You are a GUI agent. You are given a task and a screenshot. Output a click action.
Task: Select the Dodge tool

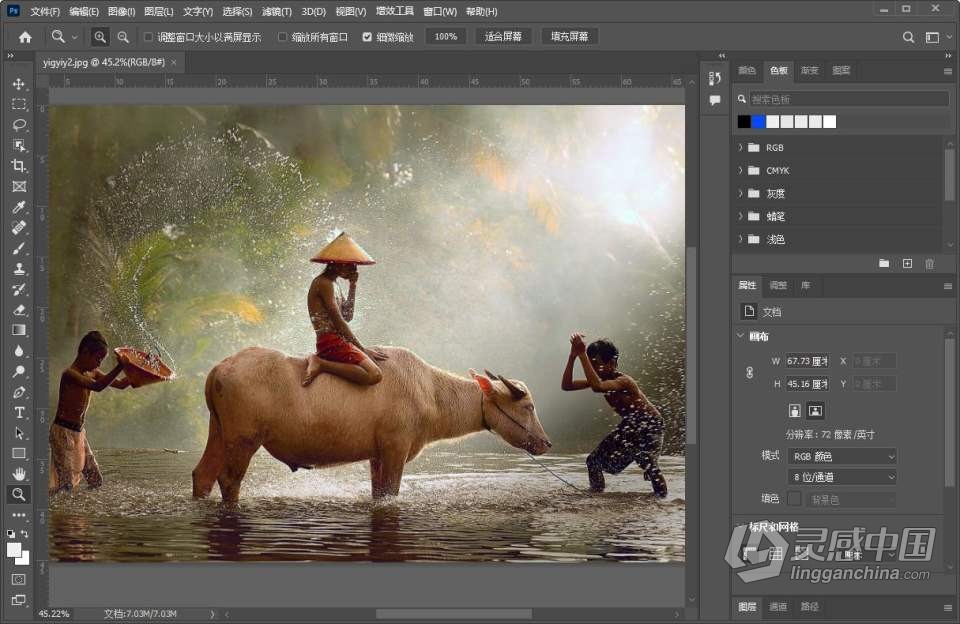(19, 371)
